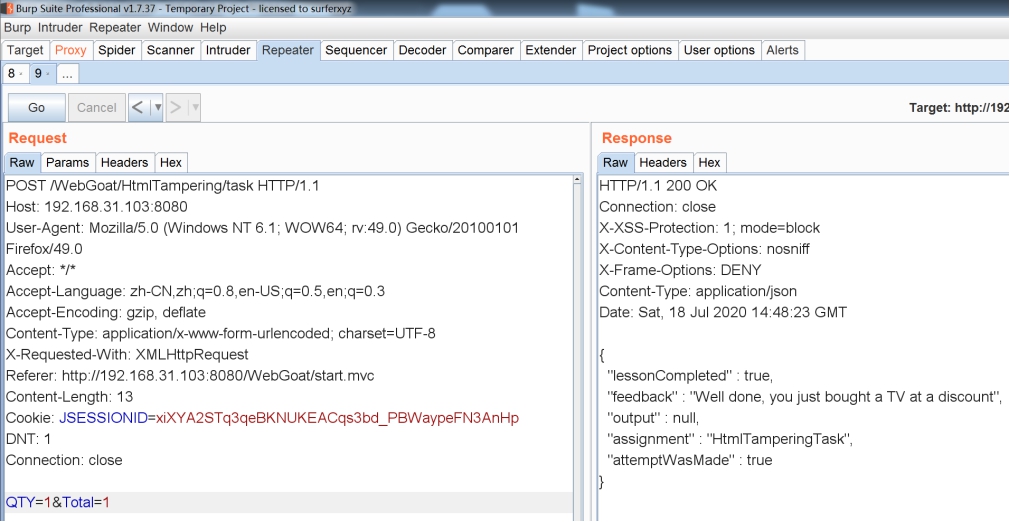Select Repeater request tab 9
Image resolution: width=1010 pixels, height=522 pixels.
point(42,73)
